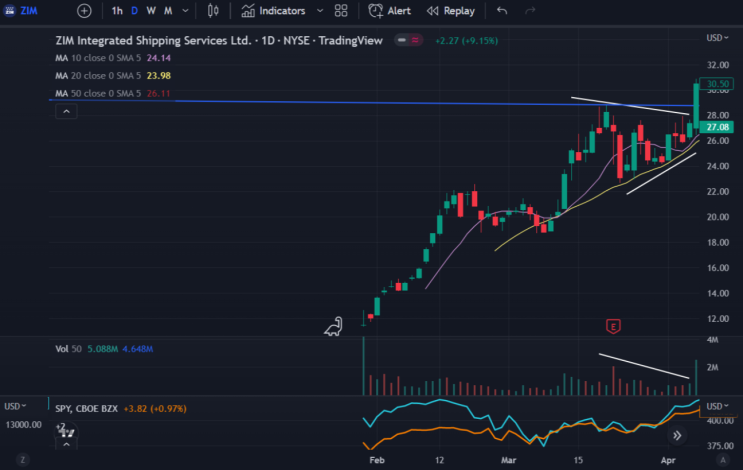
Task: Open the indicator templates grid icon
Action: tap(341, 10)
